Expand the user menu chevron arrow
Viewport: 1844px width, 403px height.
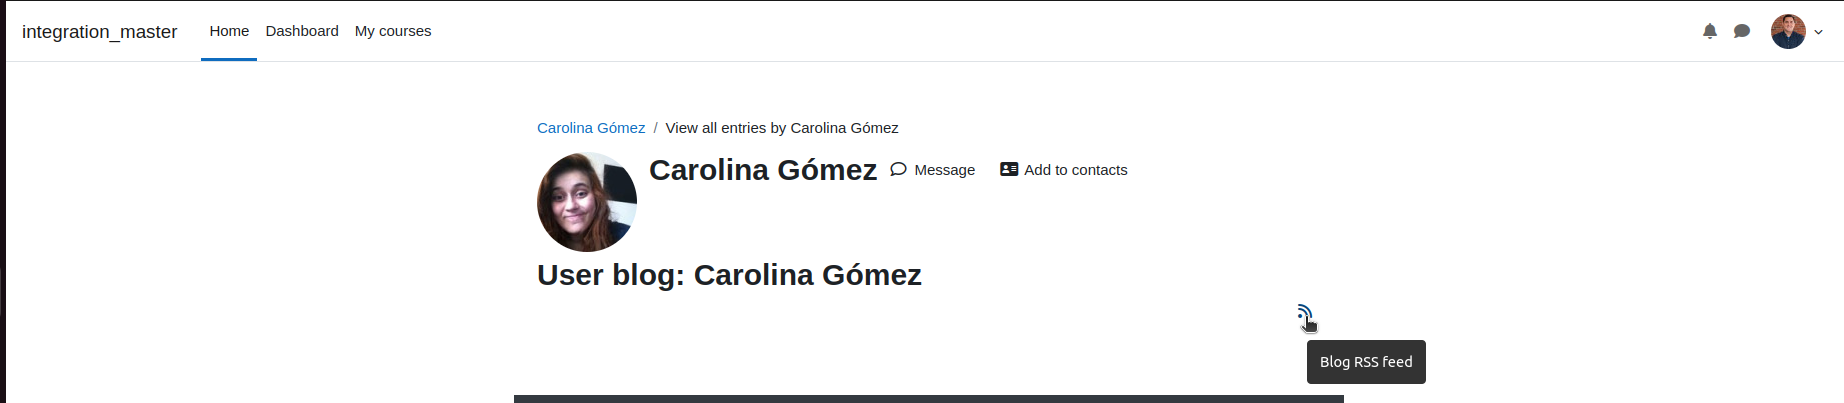click(1818, 32)
